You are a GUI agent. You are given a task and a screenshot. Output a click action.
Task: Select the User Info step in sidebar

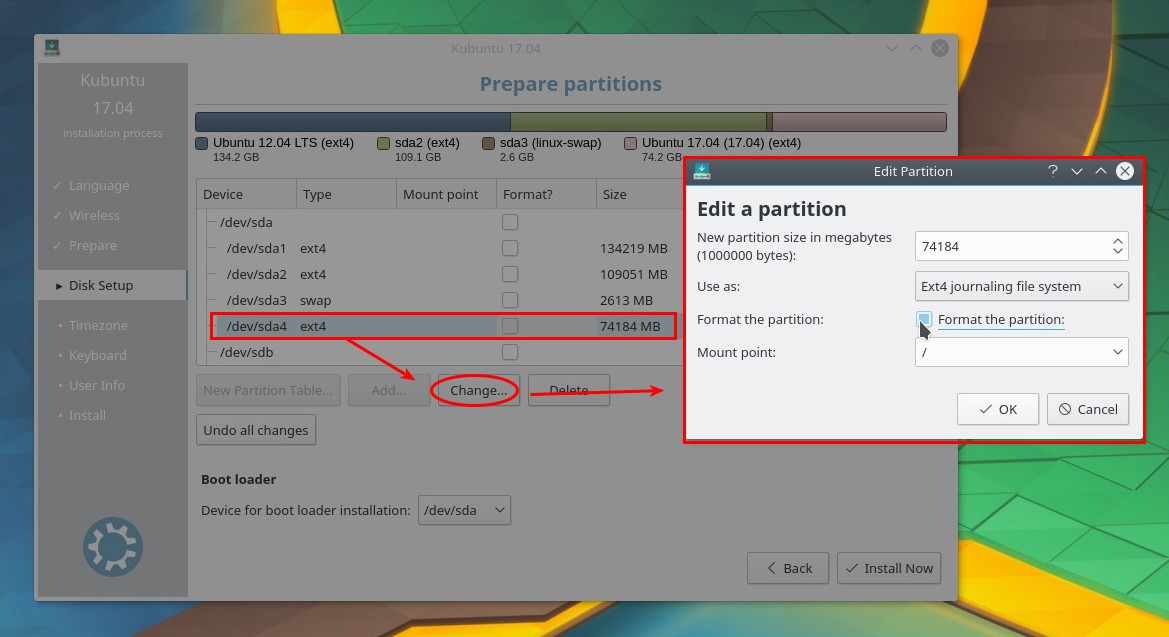coord(96,385)
